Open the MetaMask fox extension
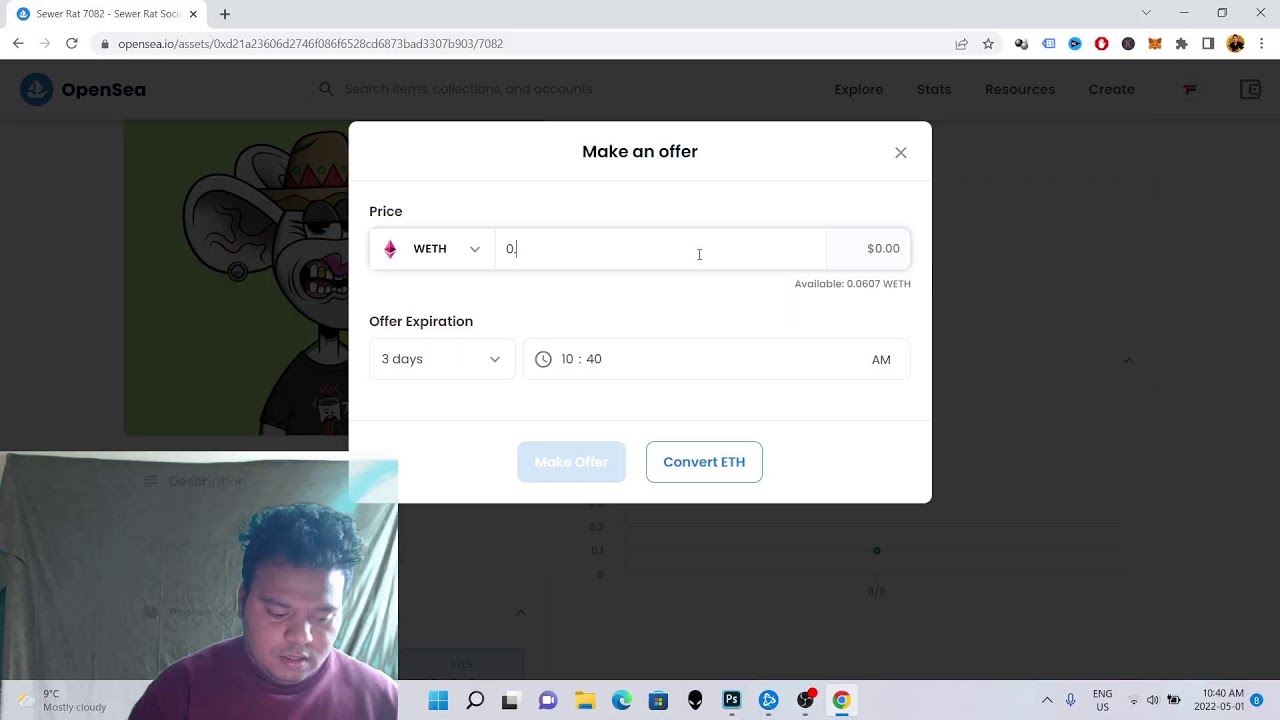Screen dimensions: 1280x720 1155,44
